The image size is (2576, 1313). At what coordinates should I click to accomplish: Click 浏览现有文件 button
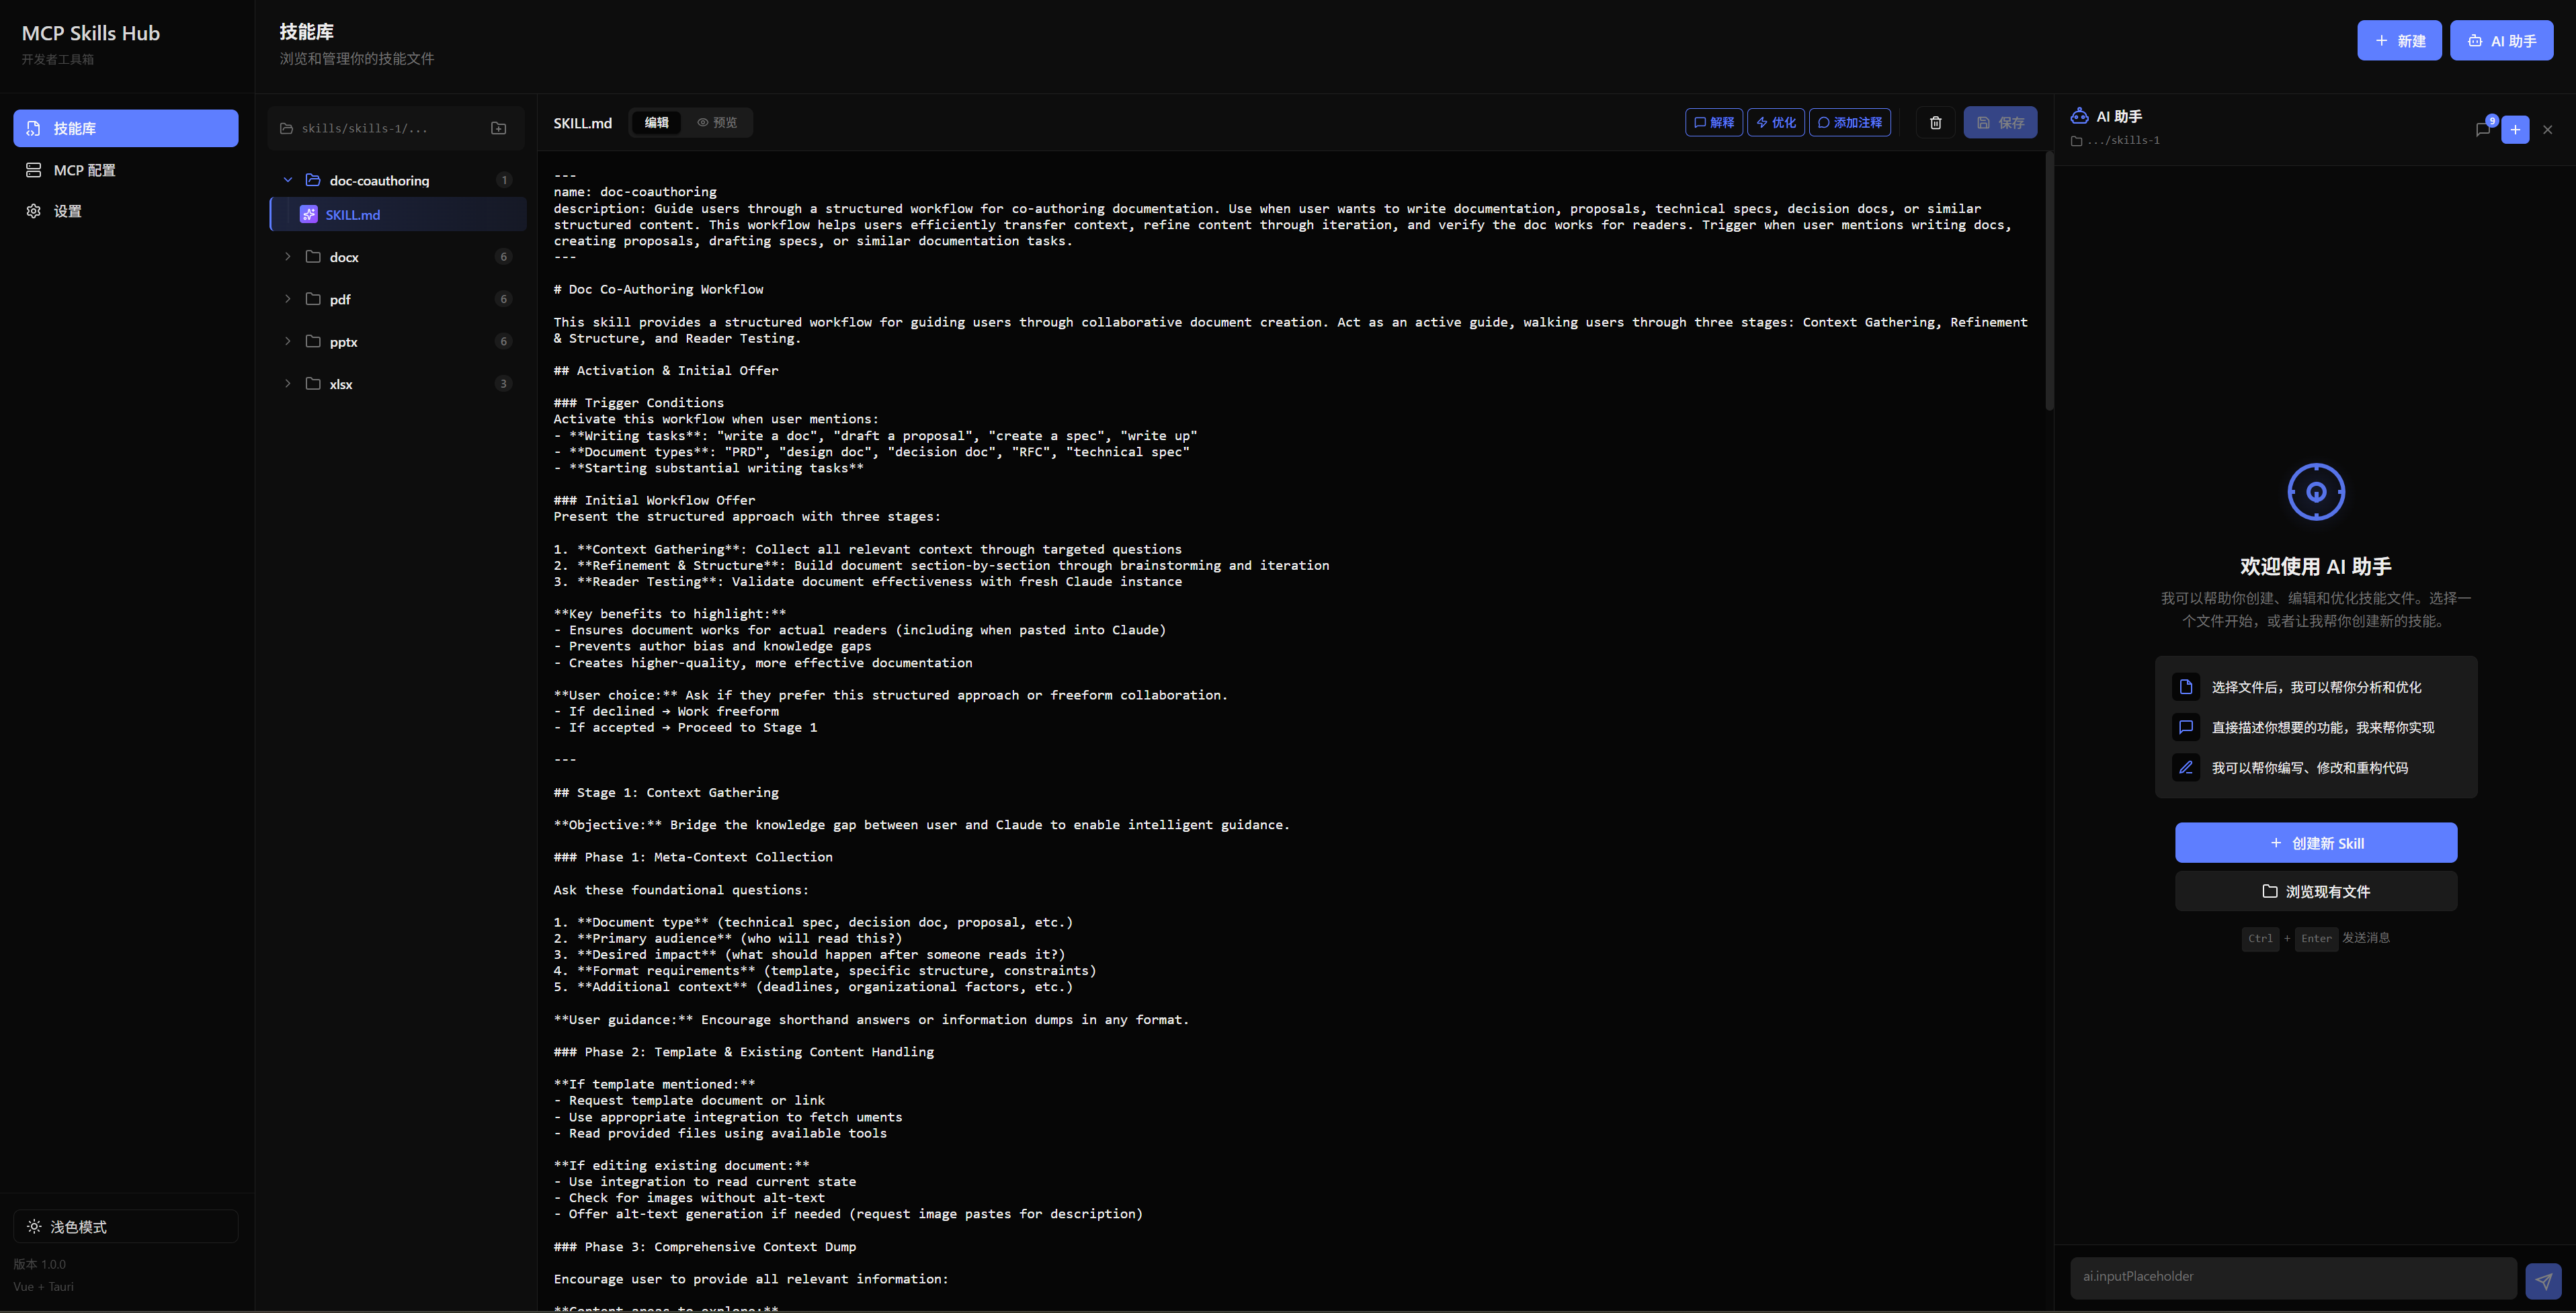point(2315,891)
